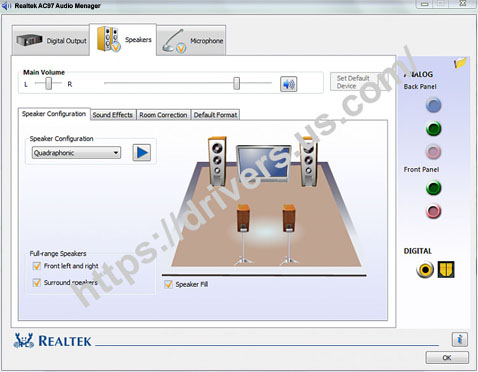Toggle Surround speakers full-range checkbox

[x=37, y=283]
